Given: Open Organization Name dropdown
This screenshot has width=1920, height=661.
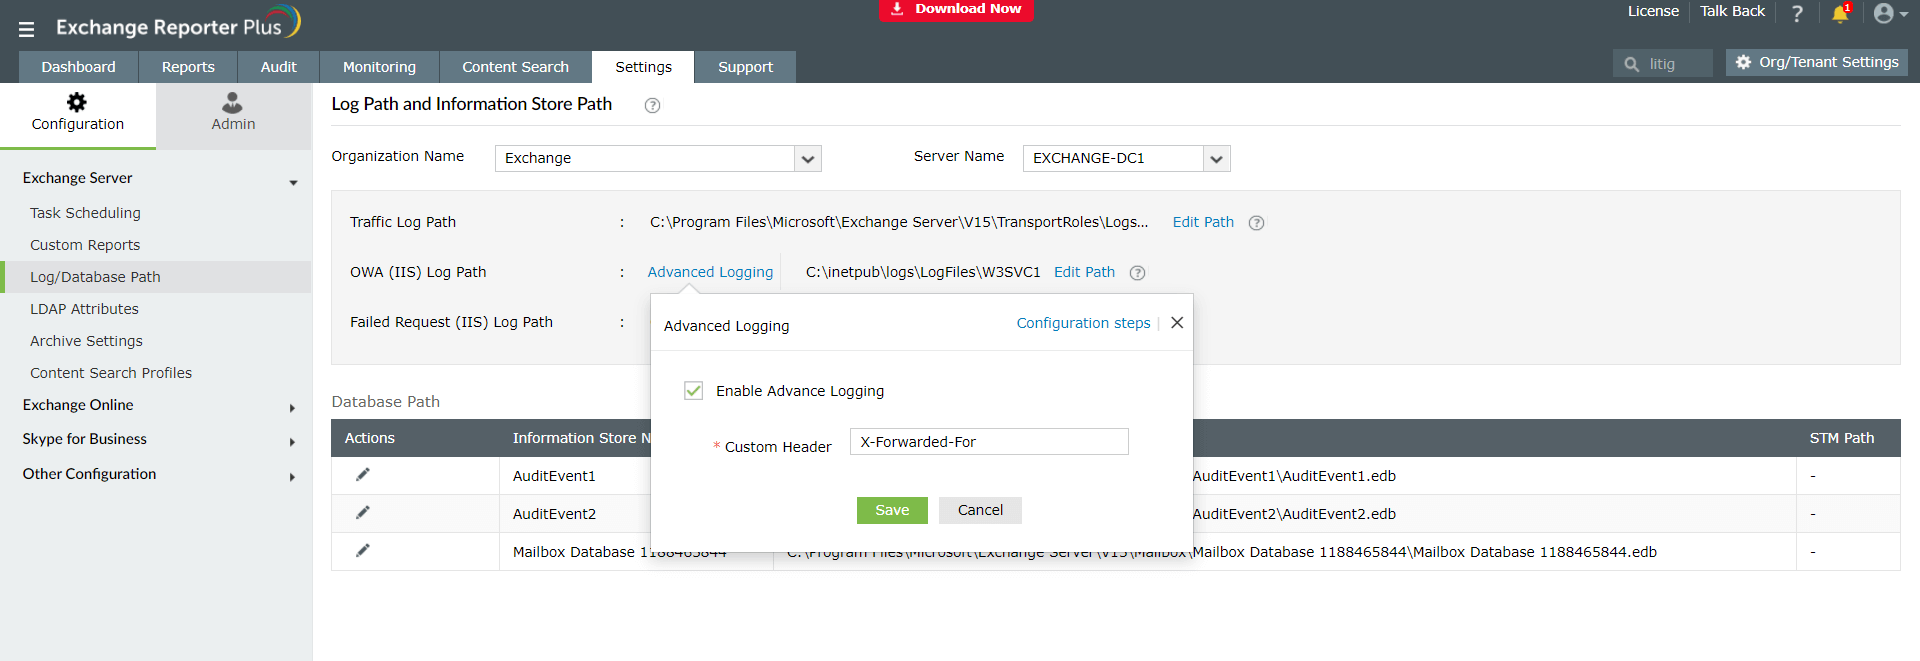Looking at the screenshot, I should click(808, 159).
